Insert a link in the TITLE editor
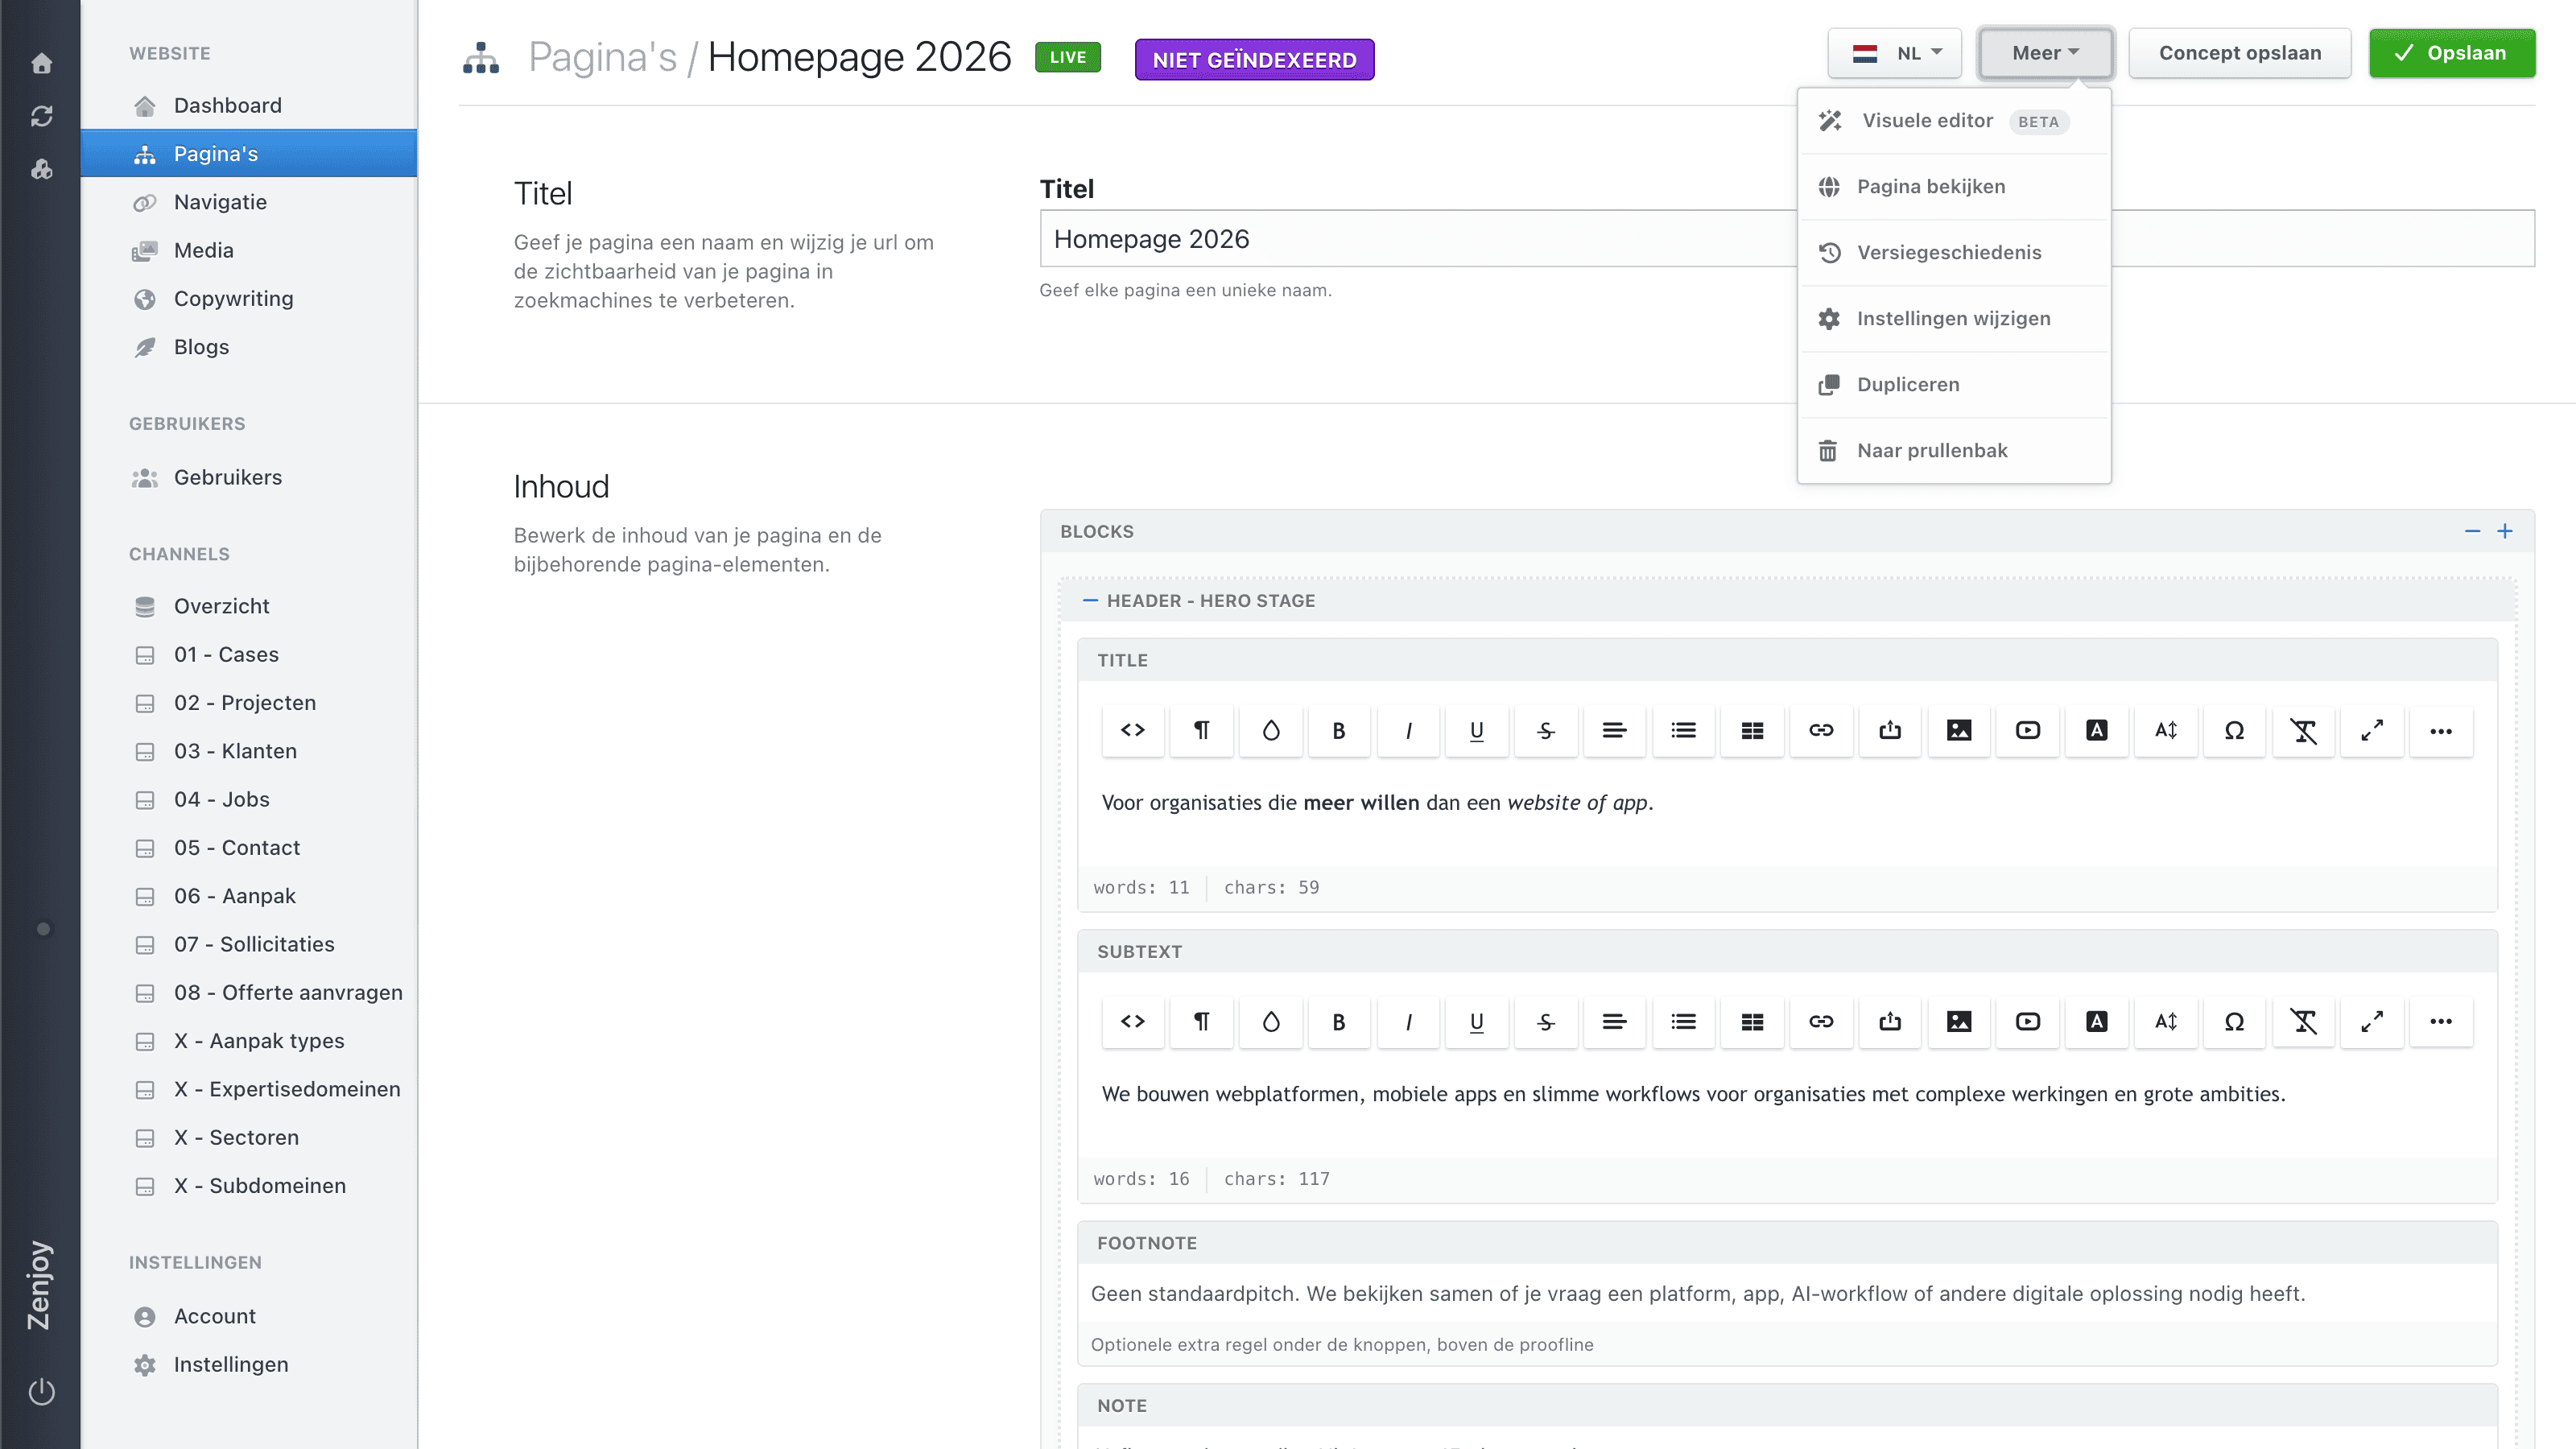Image resolution: width=2576 pixels, height=1449 pixels. [1821, 730]
